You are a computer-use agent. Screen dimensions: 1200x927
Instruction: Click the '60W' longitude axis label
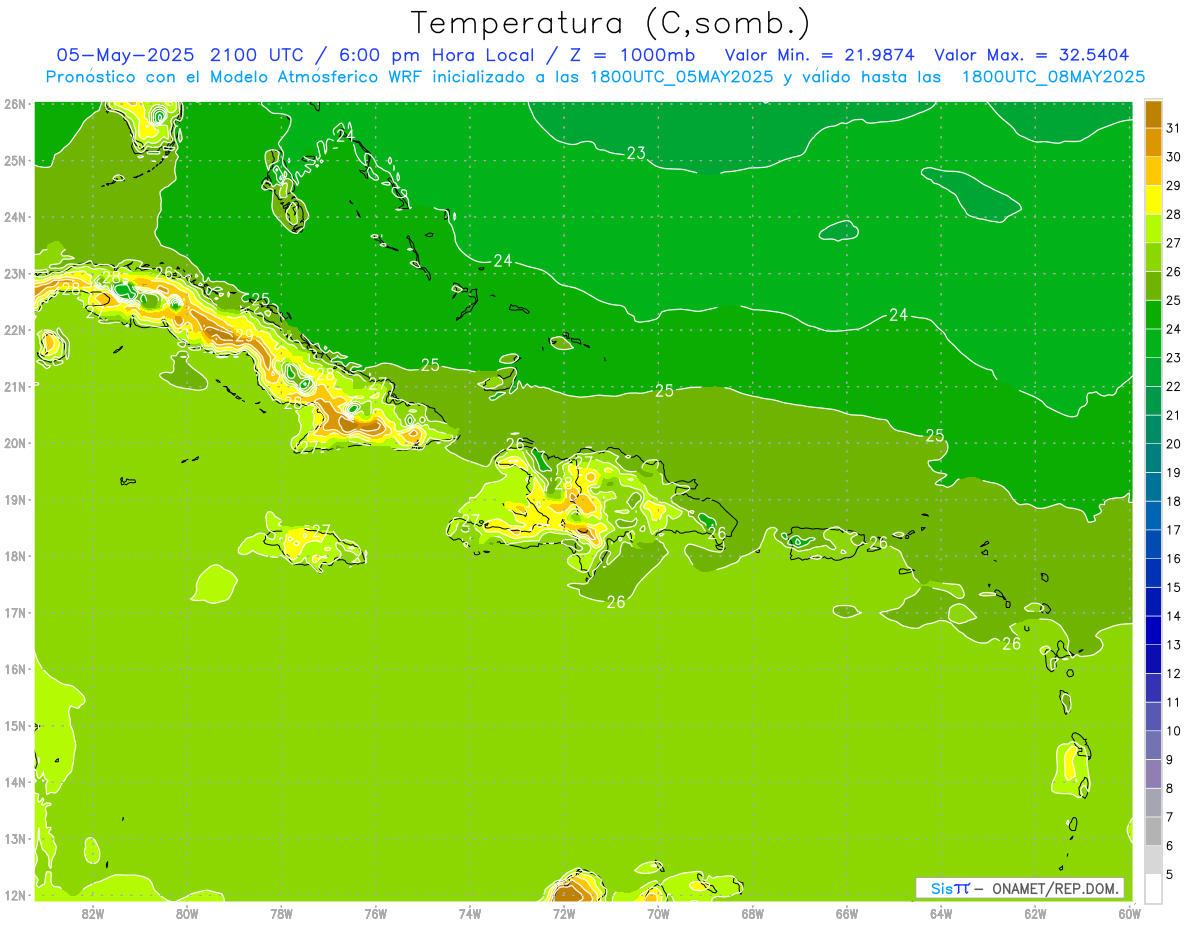click(1130, 913)
